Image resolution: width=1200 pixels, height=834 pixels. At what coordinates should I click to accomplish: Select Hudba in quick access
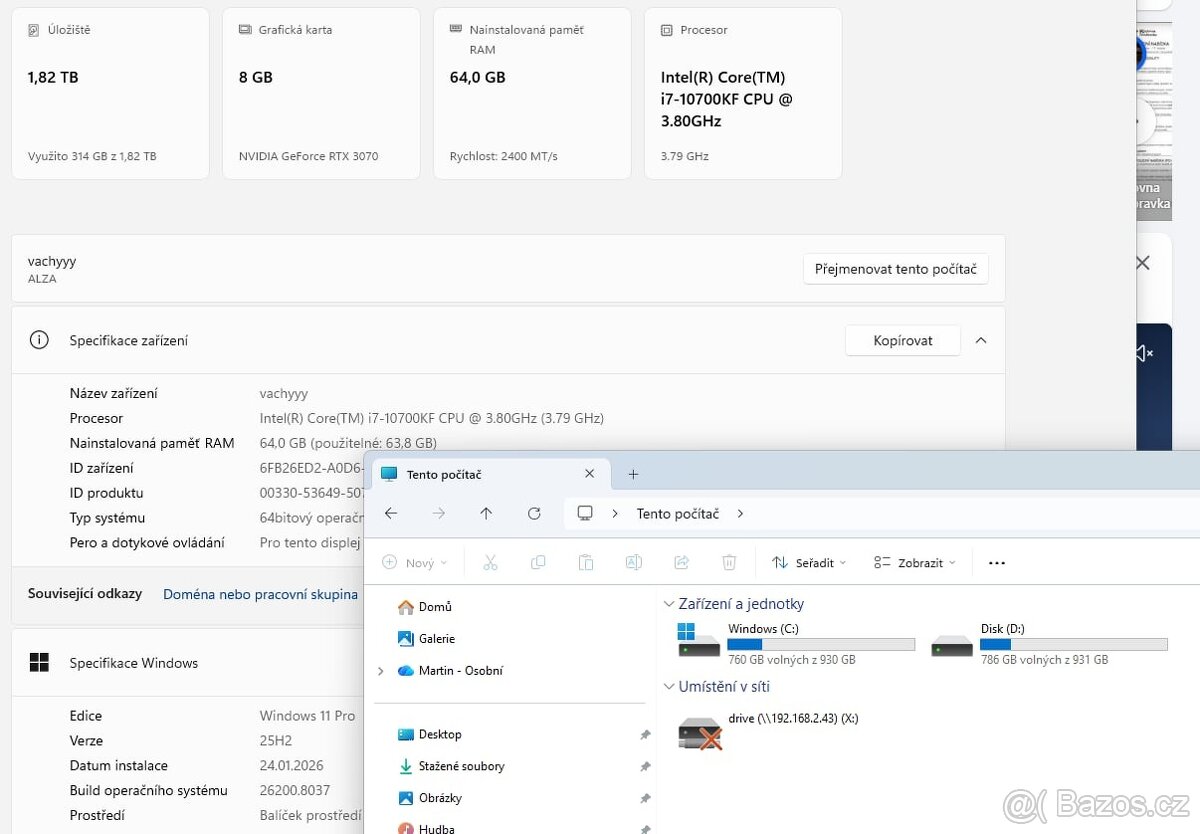point(425,829)
